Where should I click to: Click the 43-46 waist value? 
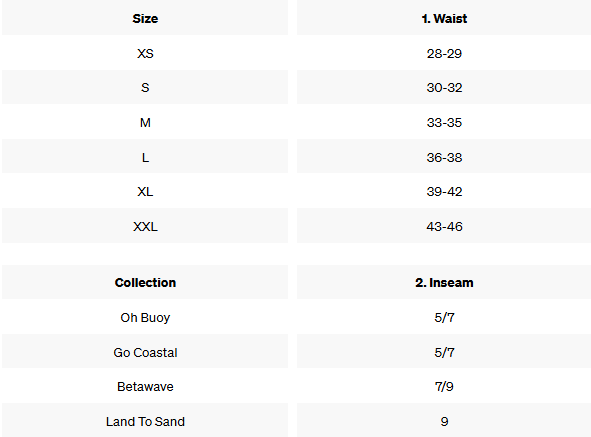[444, 226]
